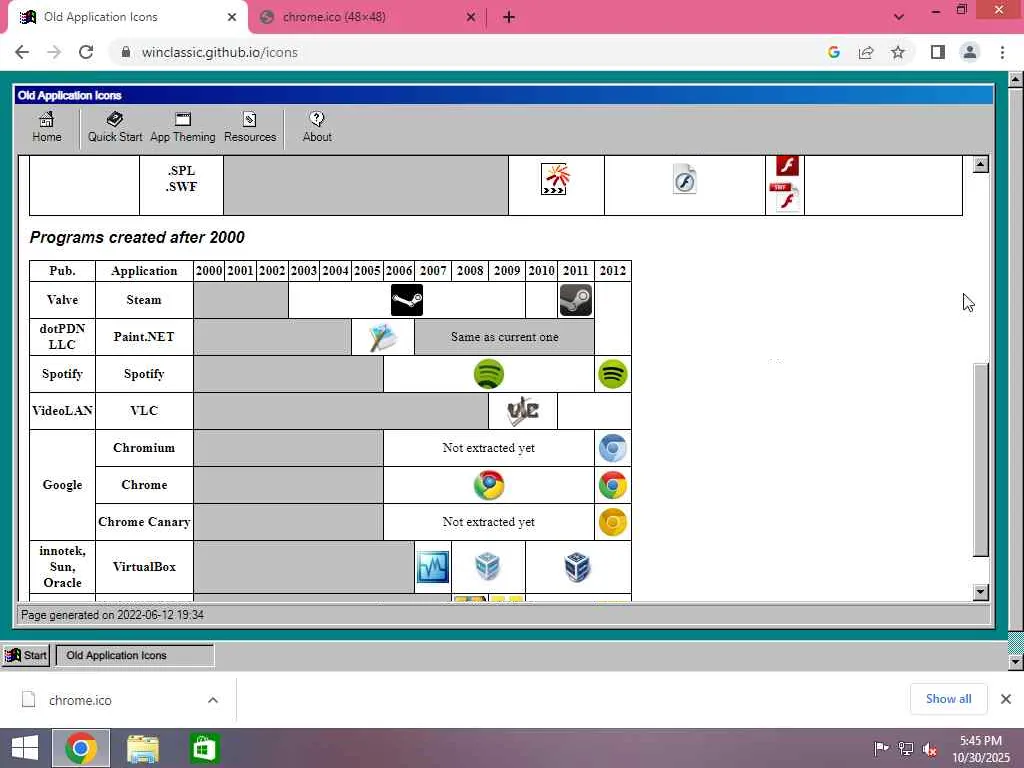The image size is (1024, 768).
Task: Click the VirtualBox application cell
Action: click(144, 567)
